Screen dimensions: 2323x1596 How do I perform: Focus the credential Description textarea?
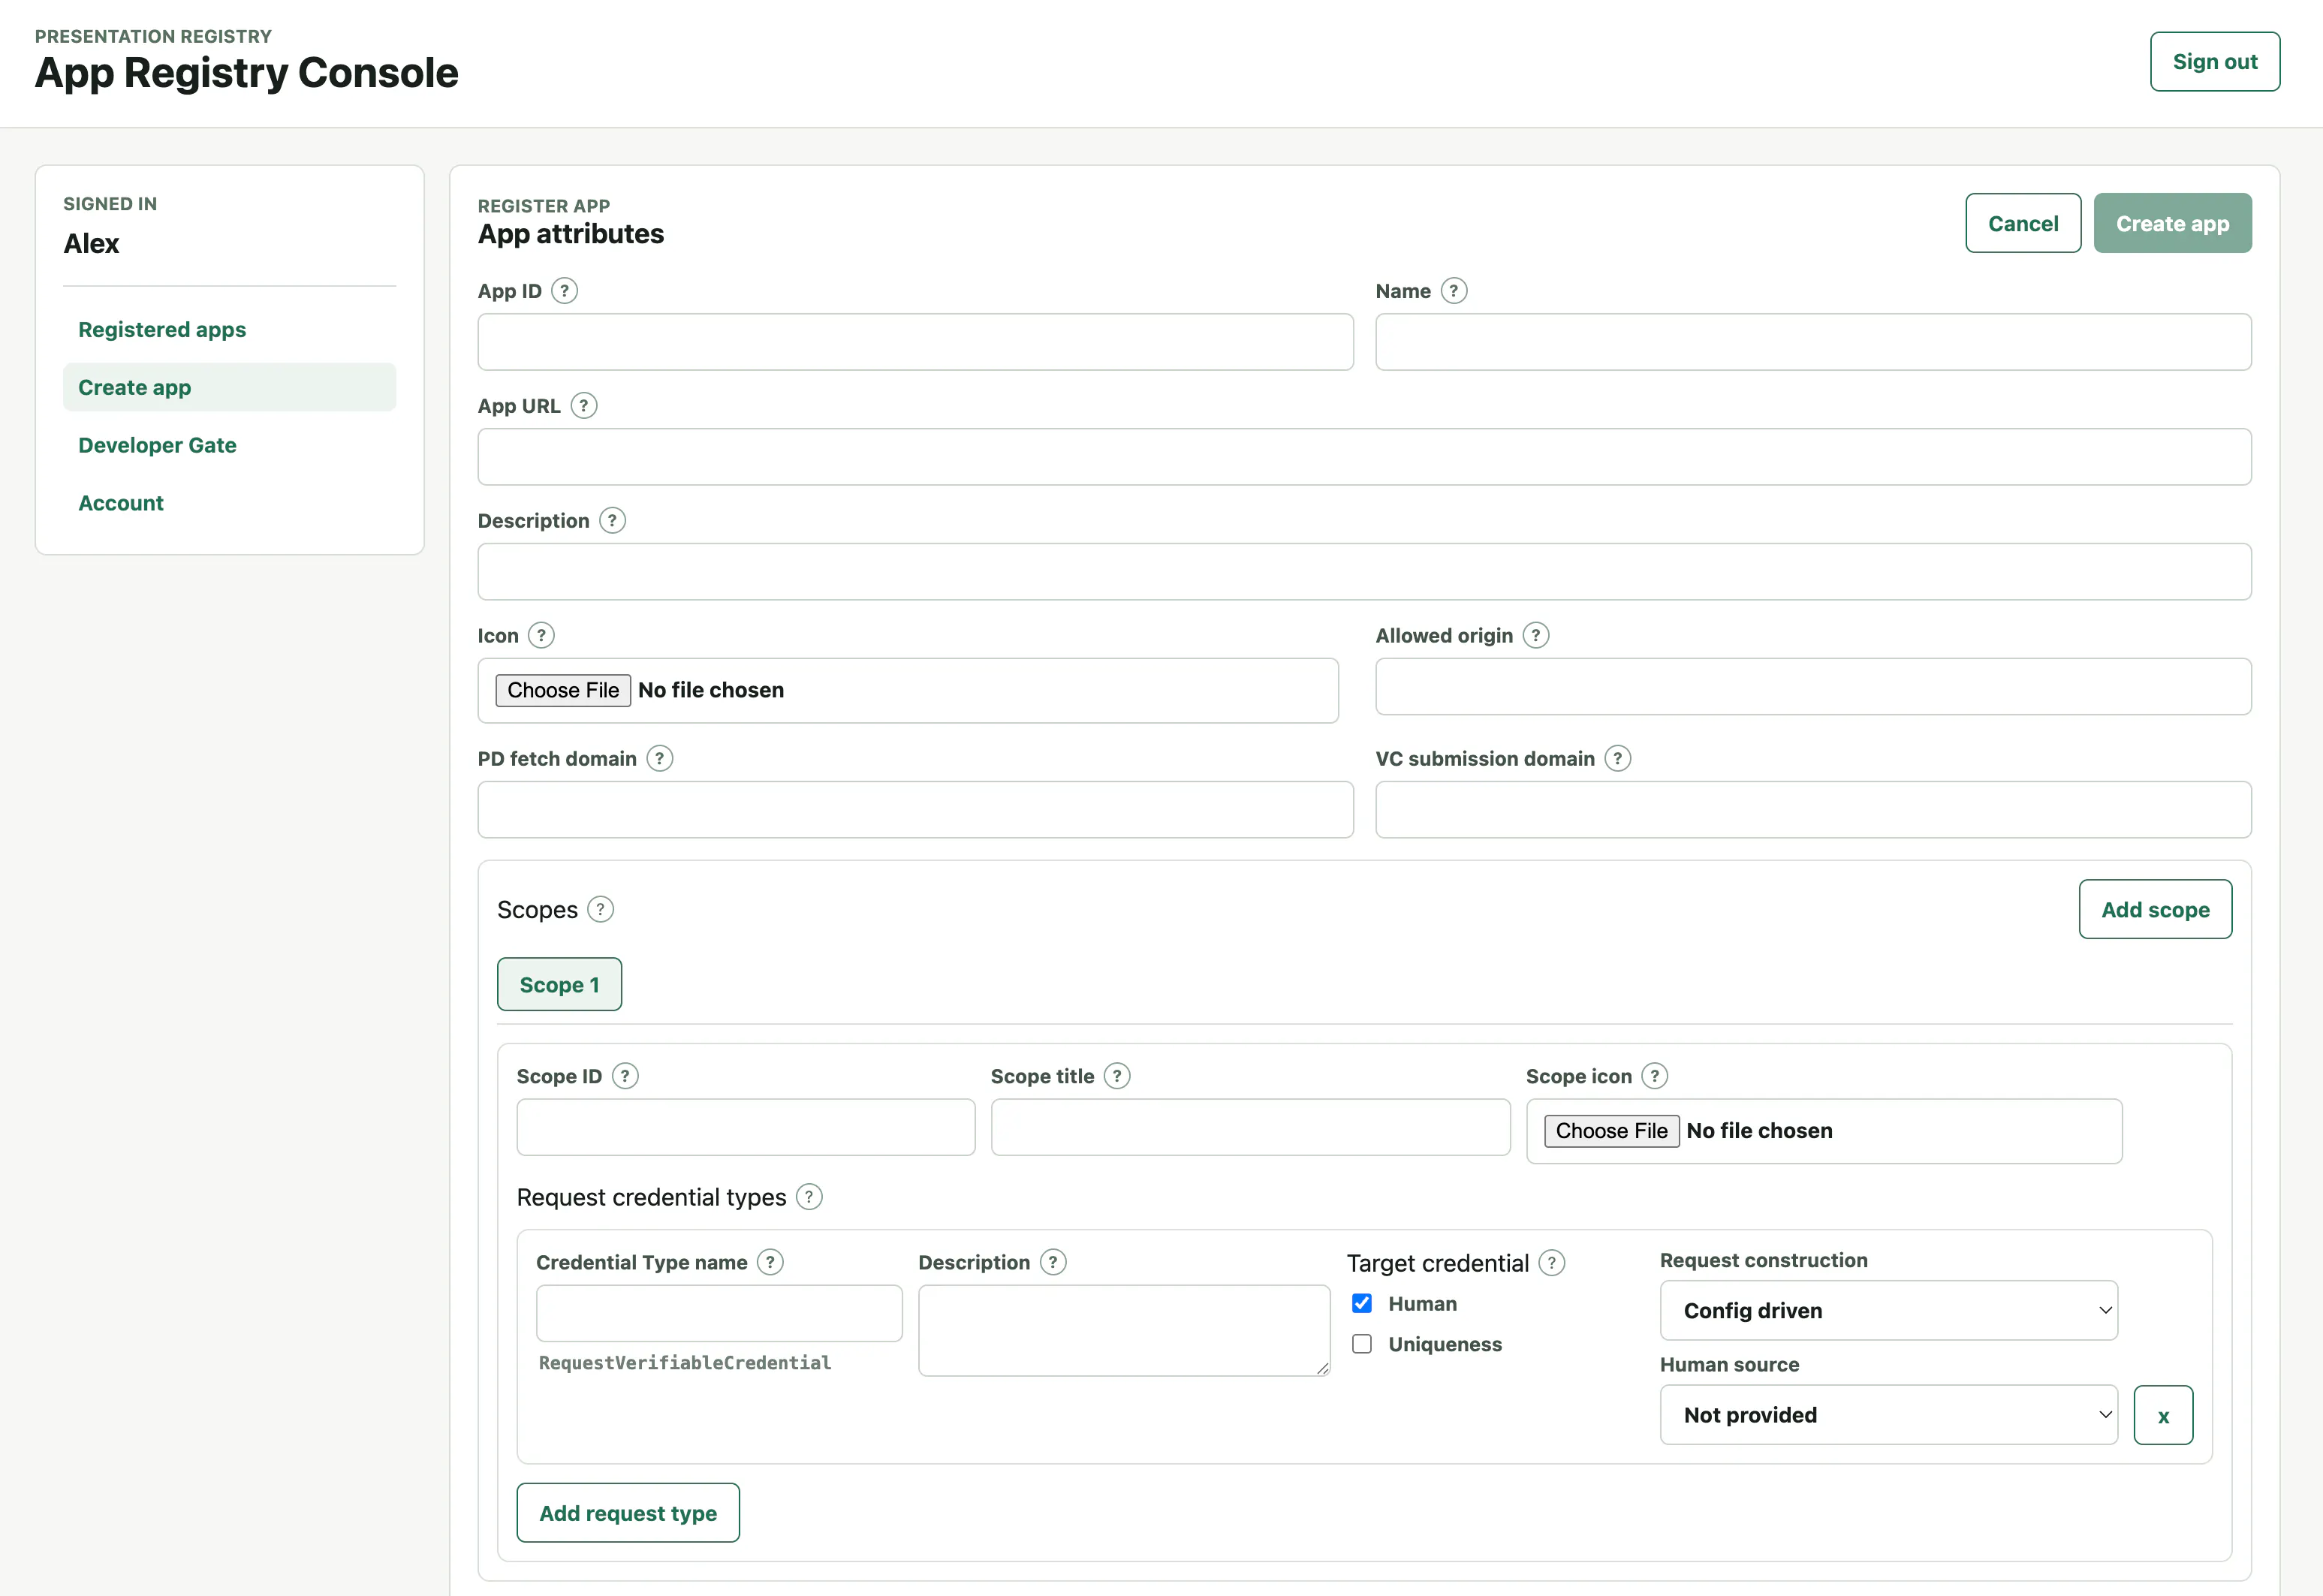coord(1124,1331)
